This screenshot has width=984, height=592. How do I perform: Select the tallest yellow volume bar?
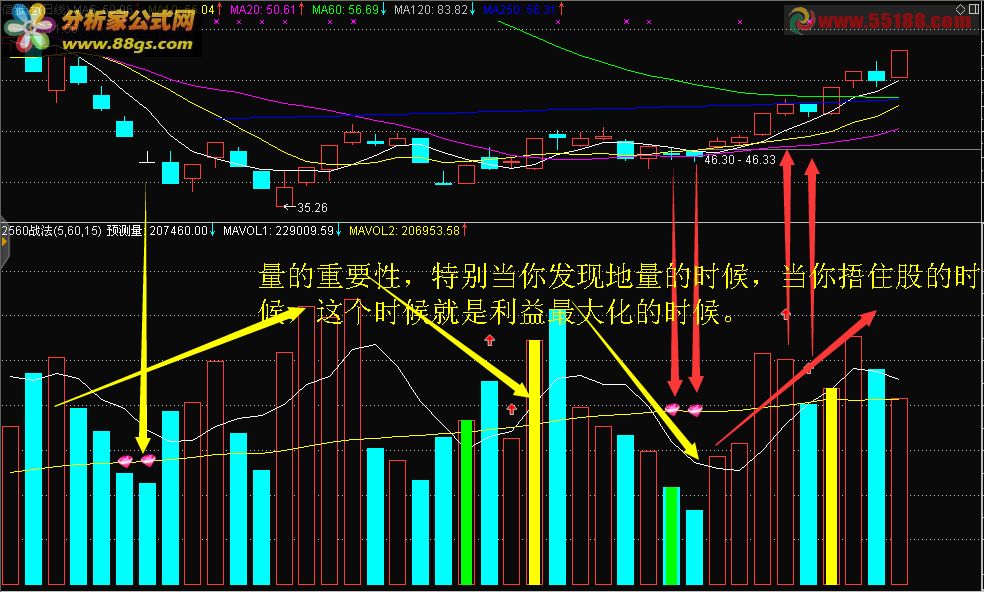535,462
